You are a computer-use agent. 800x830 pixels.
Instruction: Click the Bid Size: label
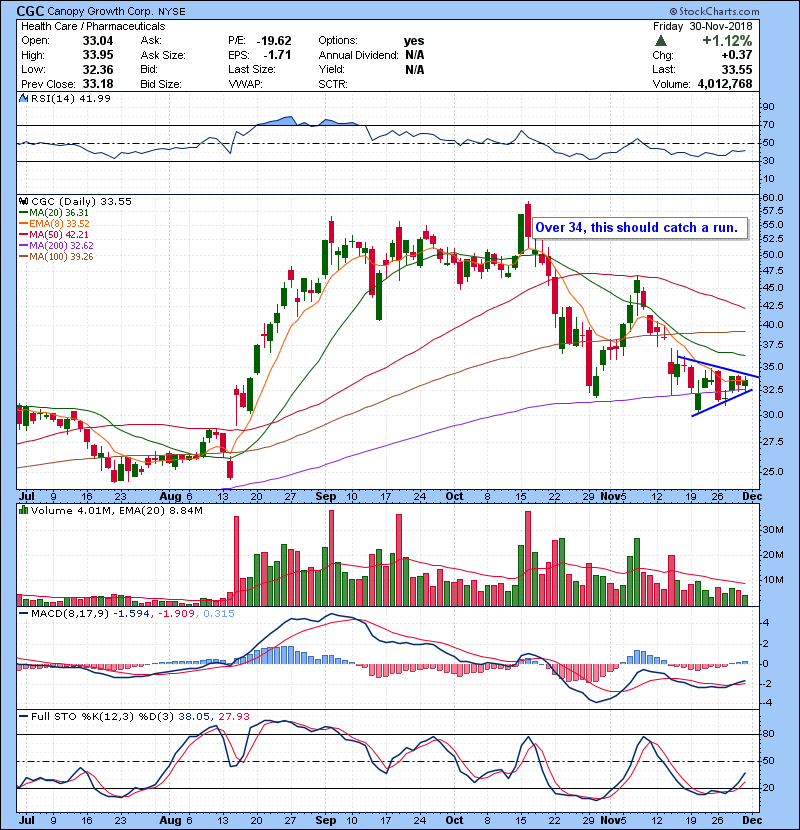click(x=161, y=84)
